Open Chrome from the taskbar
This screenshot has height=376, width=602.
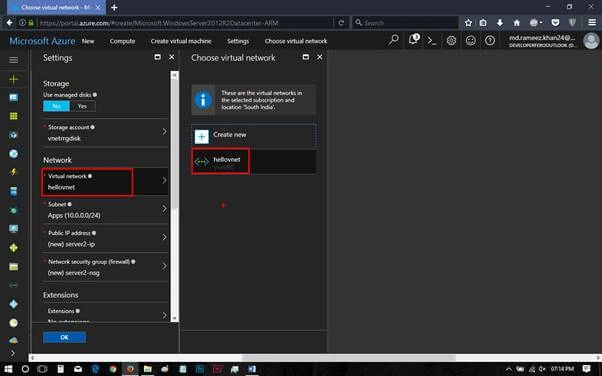113,369
